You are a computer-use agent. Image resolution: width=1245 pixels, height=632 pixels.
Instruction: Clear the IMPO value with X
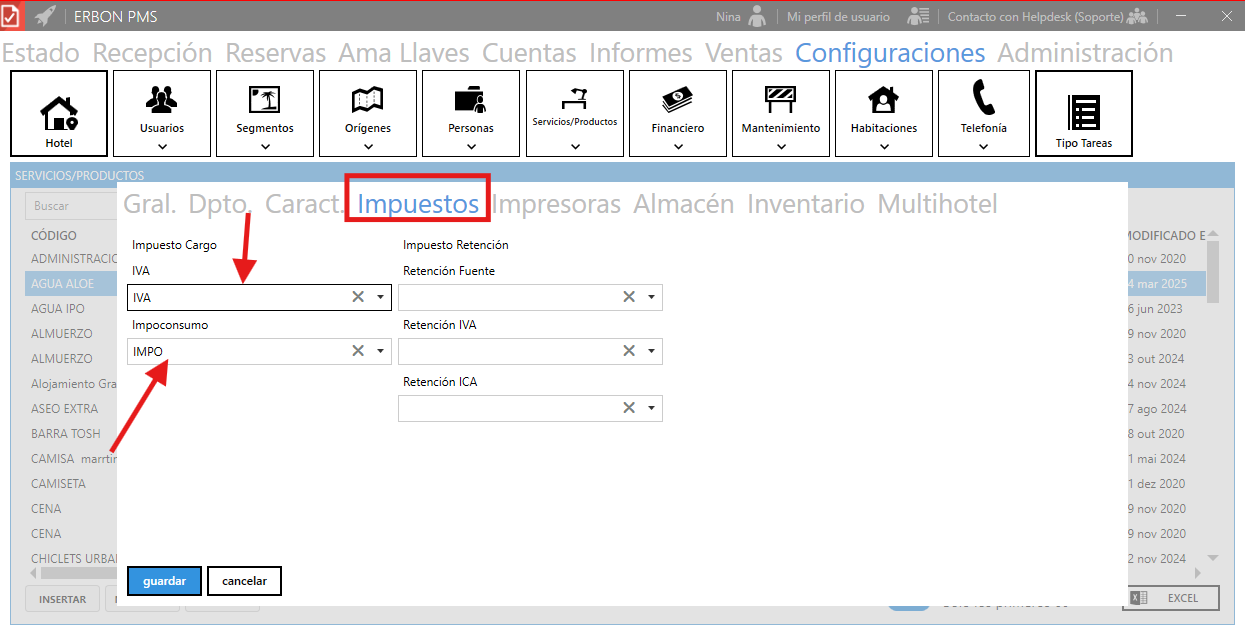tap(358, 351)
